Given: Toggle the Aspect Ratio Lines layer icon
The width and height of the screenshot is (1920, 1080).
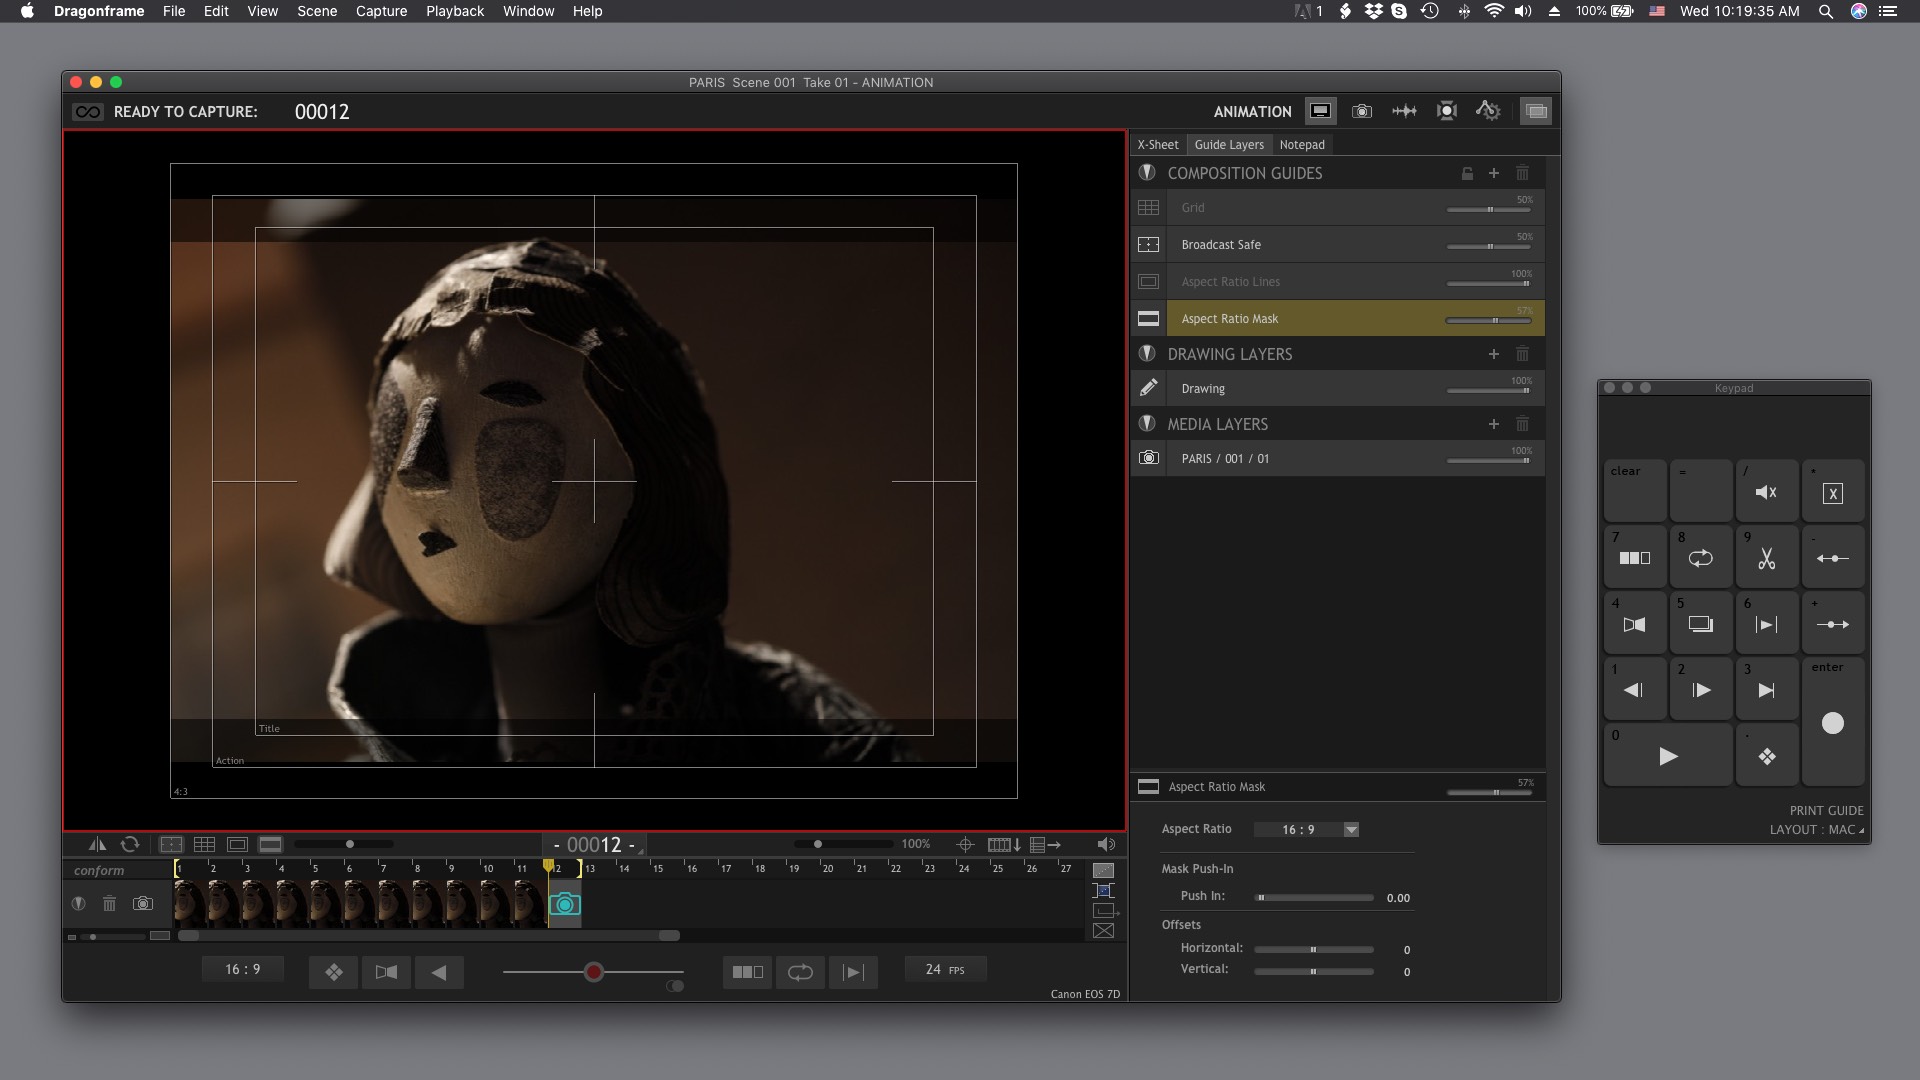Looking at the screenshot, I should 1148,282.
